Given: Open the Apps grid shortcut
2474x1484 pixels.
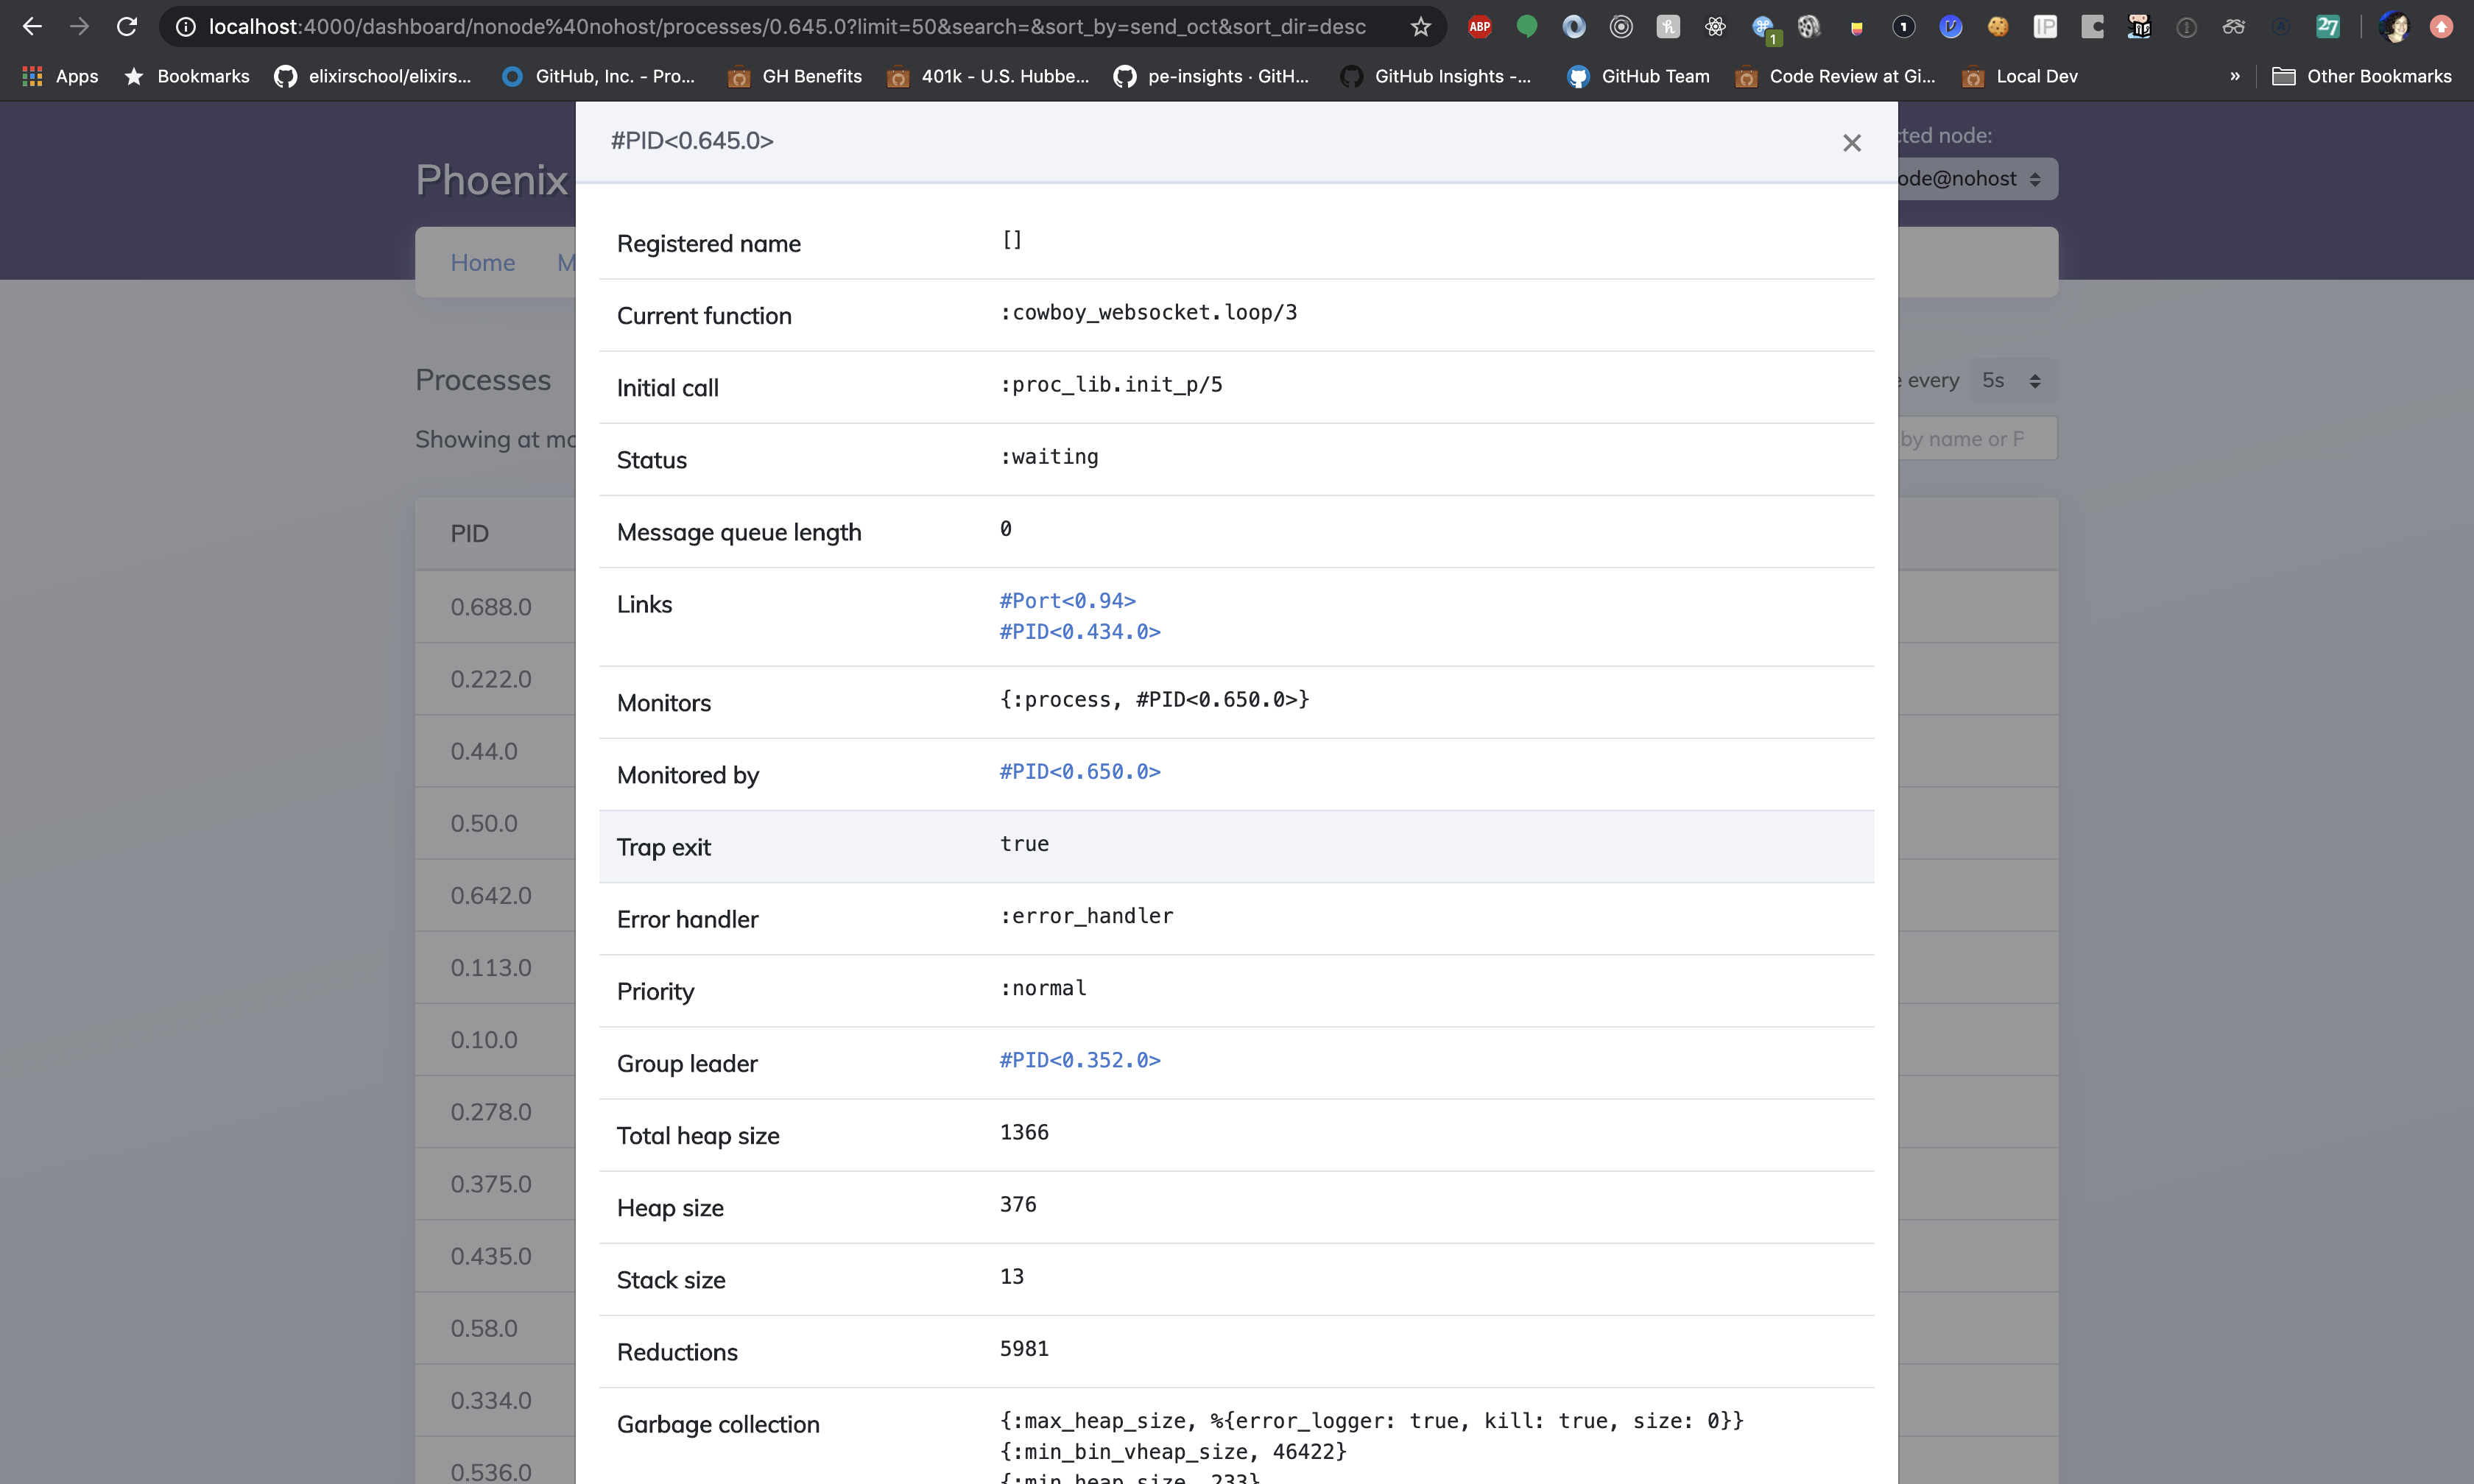Looking at the screenshot, I should 60,76.
